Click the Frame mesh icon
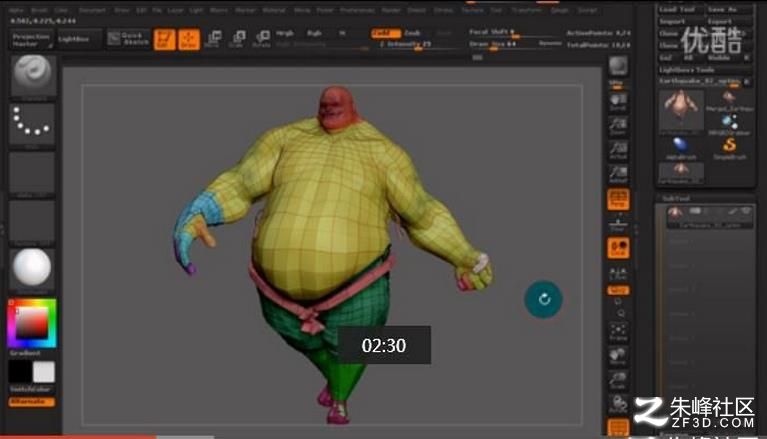Viewport: 767px width, 439px height. click(618, 332)
